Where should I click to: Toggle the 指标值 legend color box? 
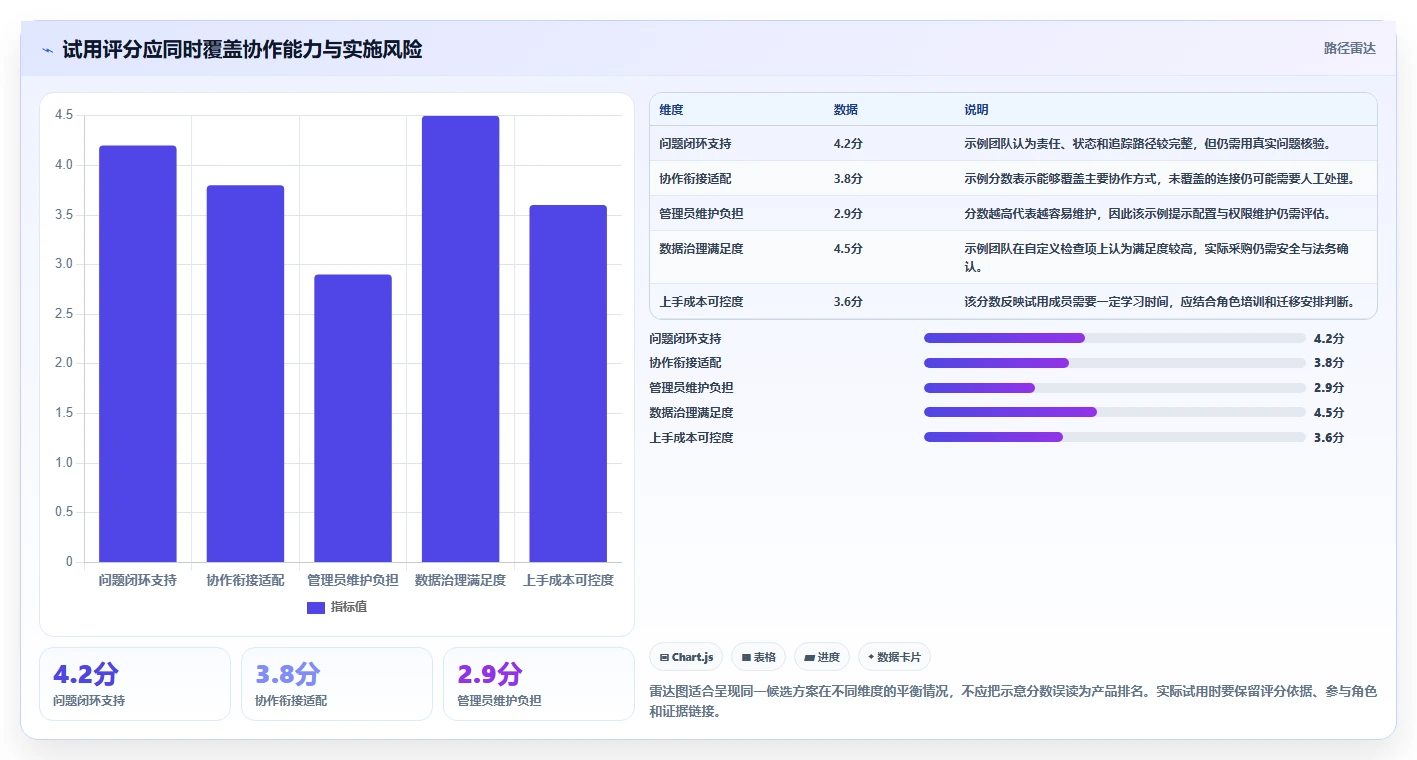coord(316,607)
